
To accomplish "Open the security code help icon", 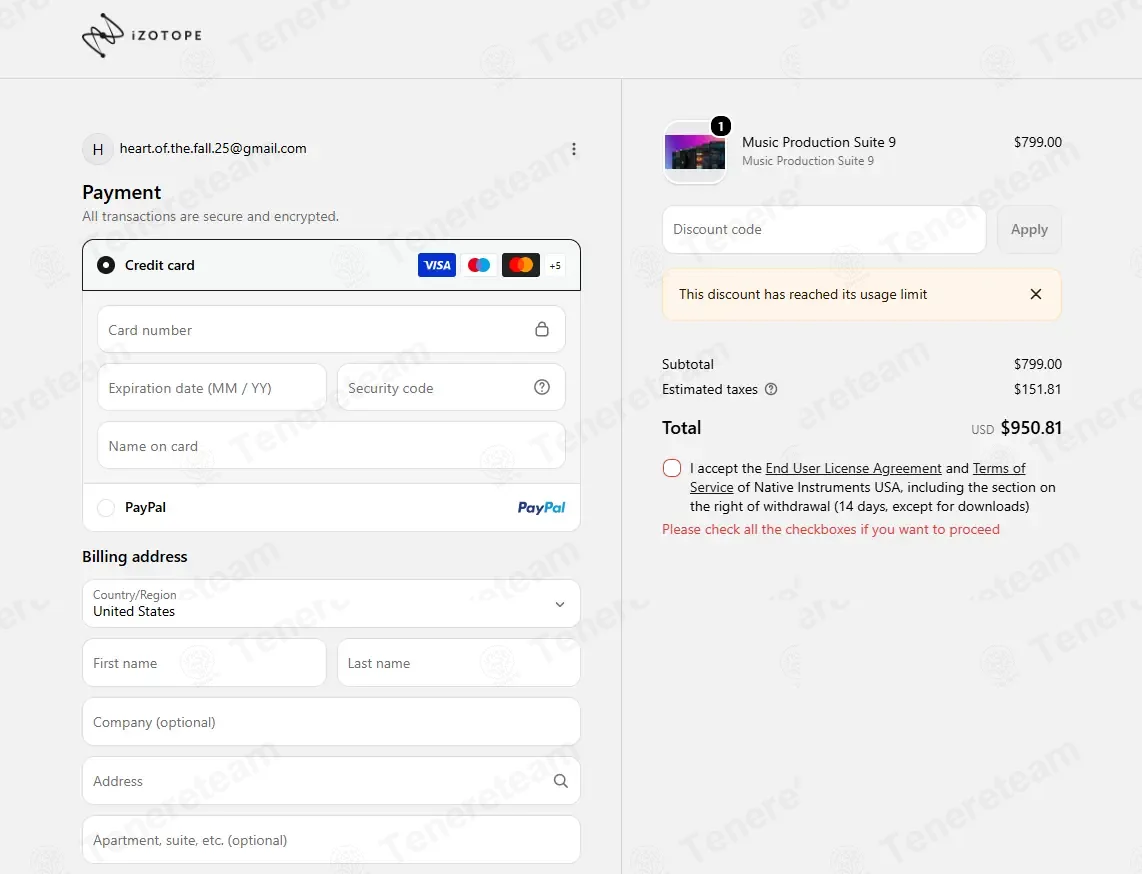I will point(542,387).
